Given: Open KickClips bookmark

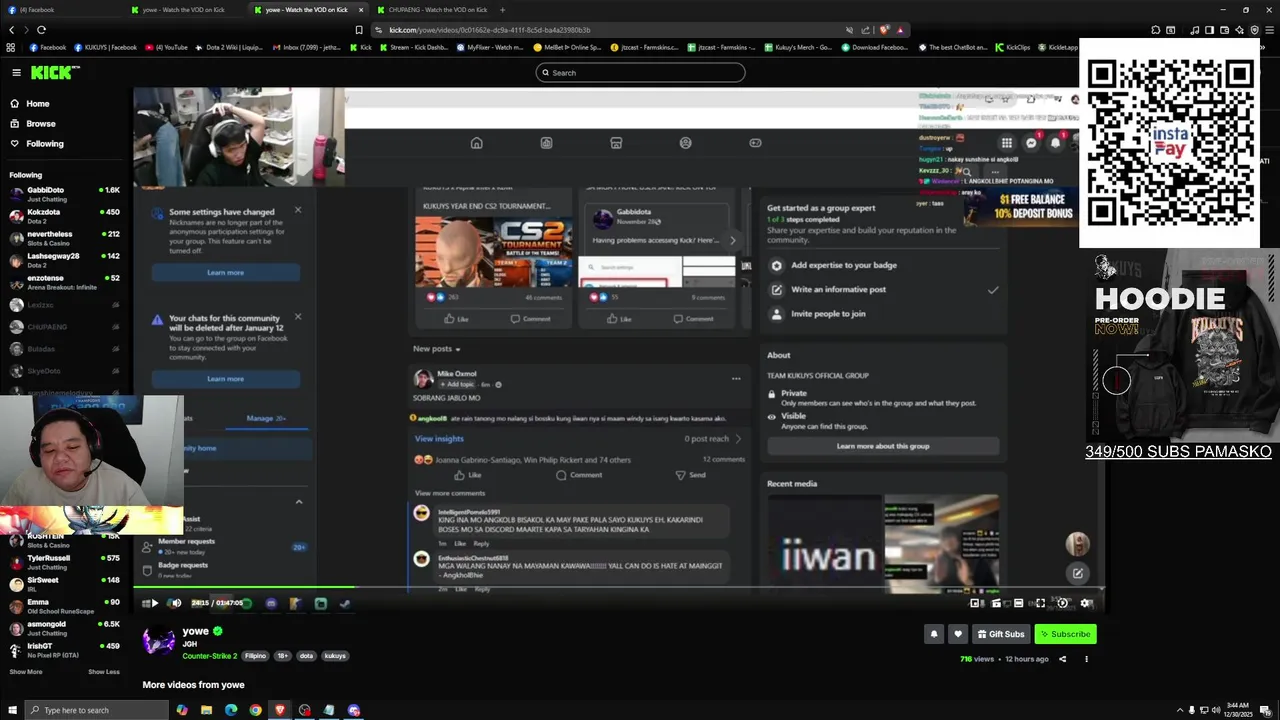Looking at the screenshot, I should tap(1012, 47).
